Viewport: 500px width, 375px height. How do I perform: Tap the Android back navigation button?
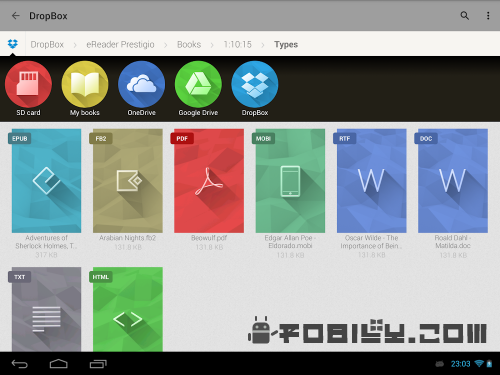click(20, 364)
